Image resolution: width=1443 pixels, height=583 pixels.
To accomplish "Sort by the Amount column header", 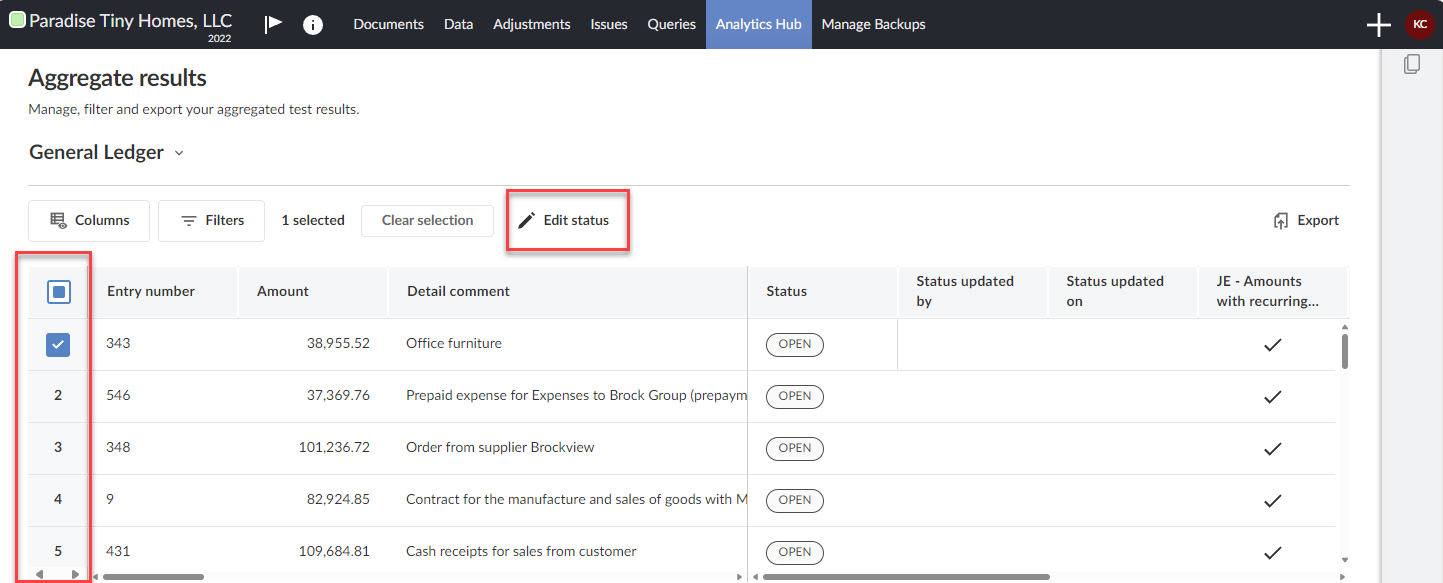I will click(x=283, y=291).
